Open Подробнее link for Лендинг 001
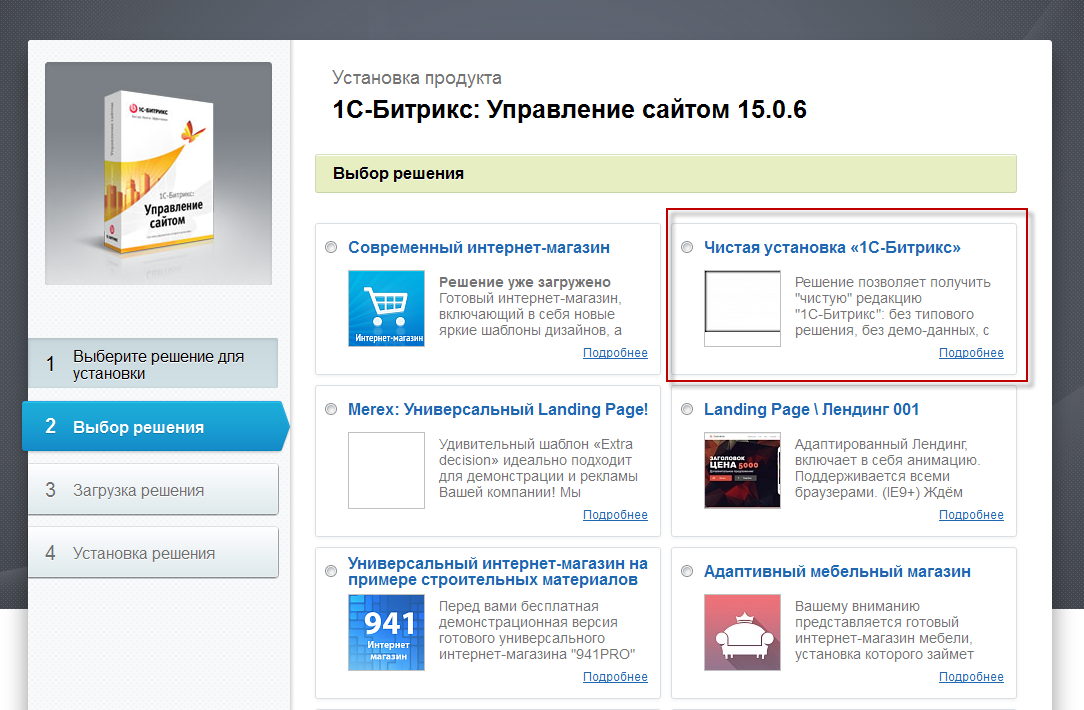This screenshot has height=710, width=1084. point(971,514)
